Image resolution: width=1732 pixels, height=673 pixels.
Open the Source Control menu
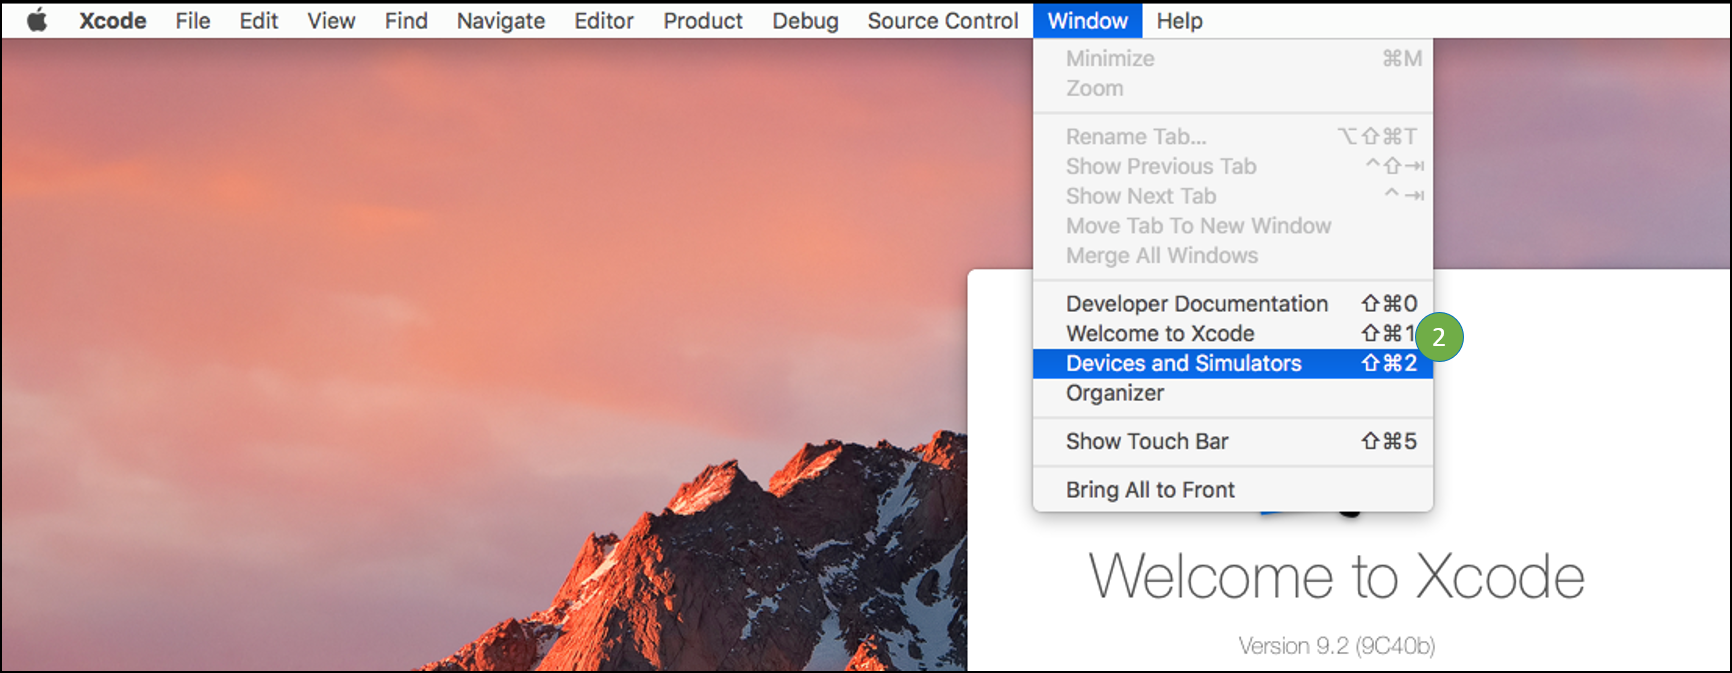click(x=942, y=20)
